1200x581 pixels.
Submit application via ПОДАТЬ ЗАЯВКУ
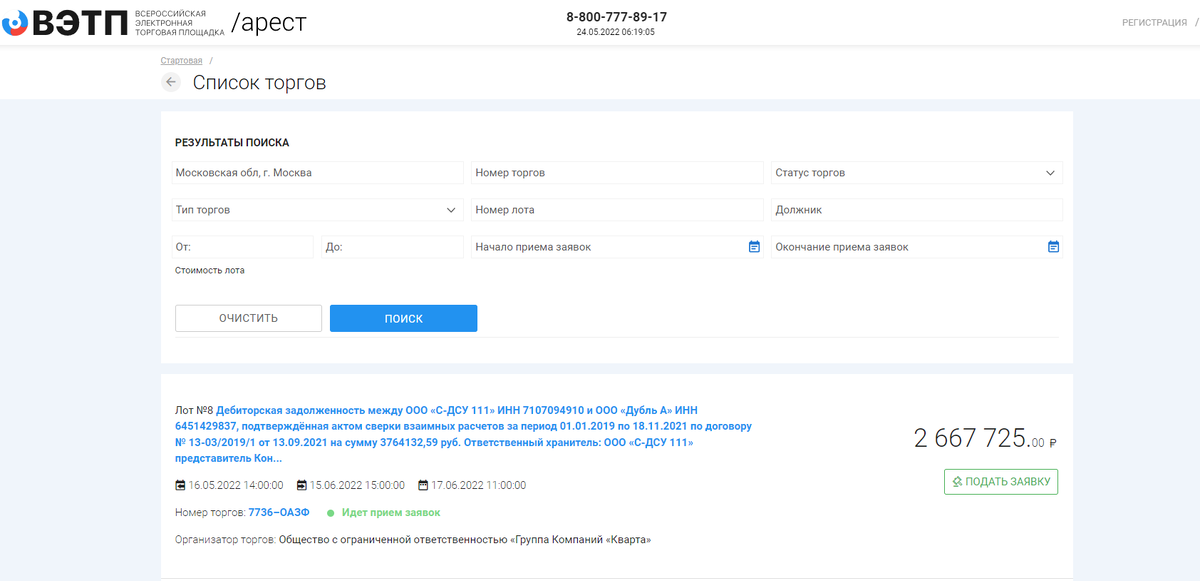pos(1001,482)
